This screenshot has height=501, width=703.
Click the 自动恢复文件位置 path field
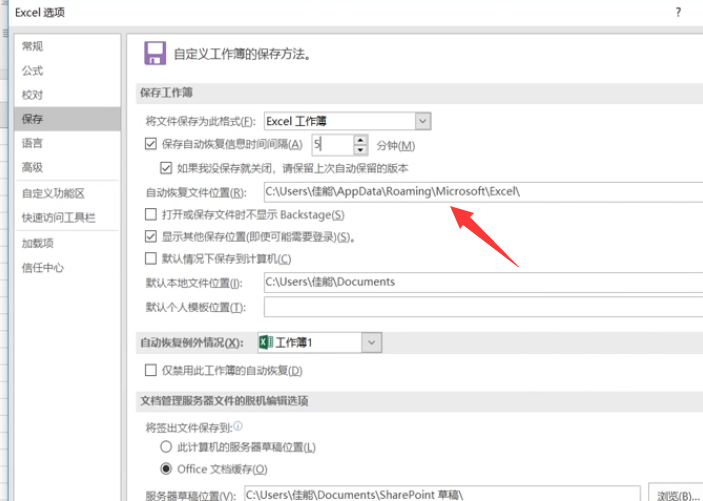point(483,192)
